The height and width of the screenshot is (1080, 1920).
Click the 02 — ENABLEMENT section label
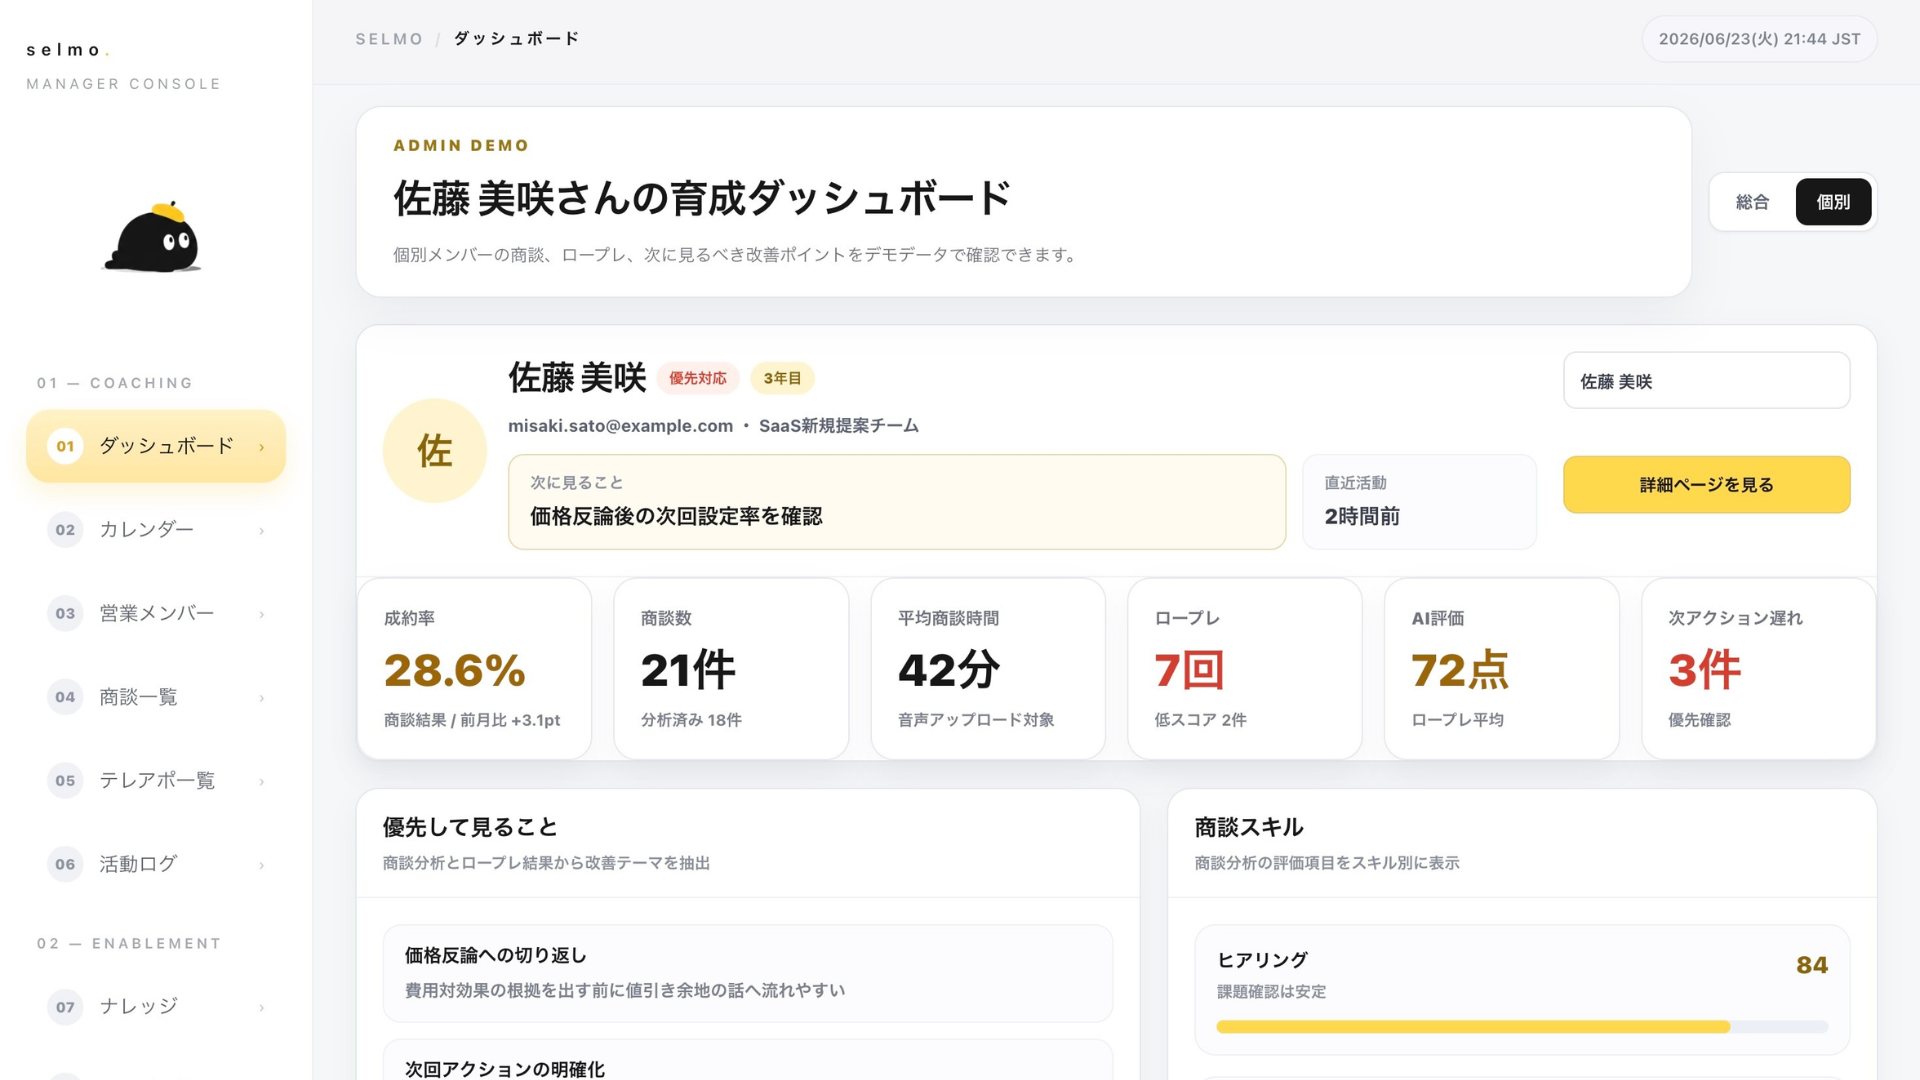(x=129, y=944)
